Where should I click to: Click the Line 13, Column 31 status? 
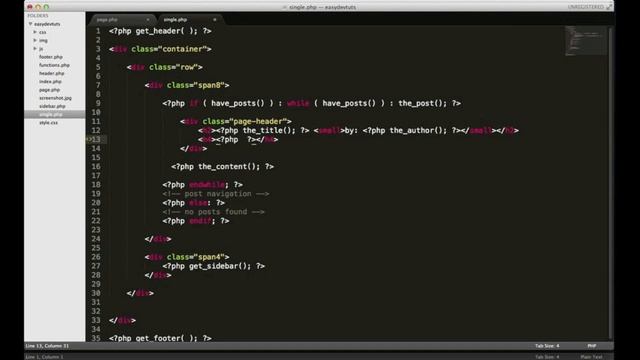(x=47, y=346)
